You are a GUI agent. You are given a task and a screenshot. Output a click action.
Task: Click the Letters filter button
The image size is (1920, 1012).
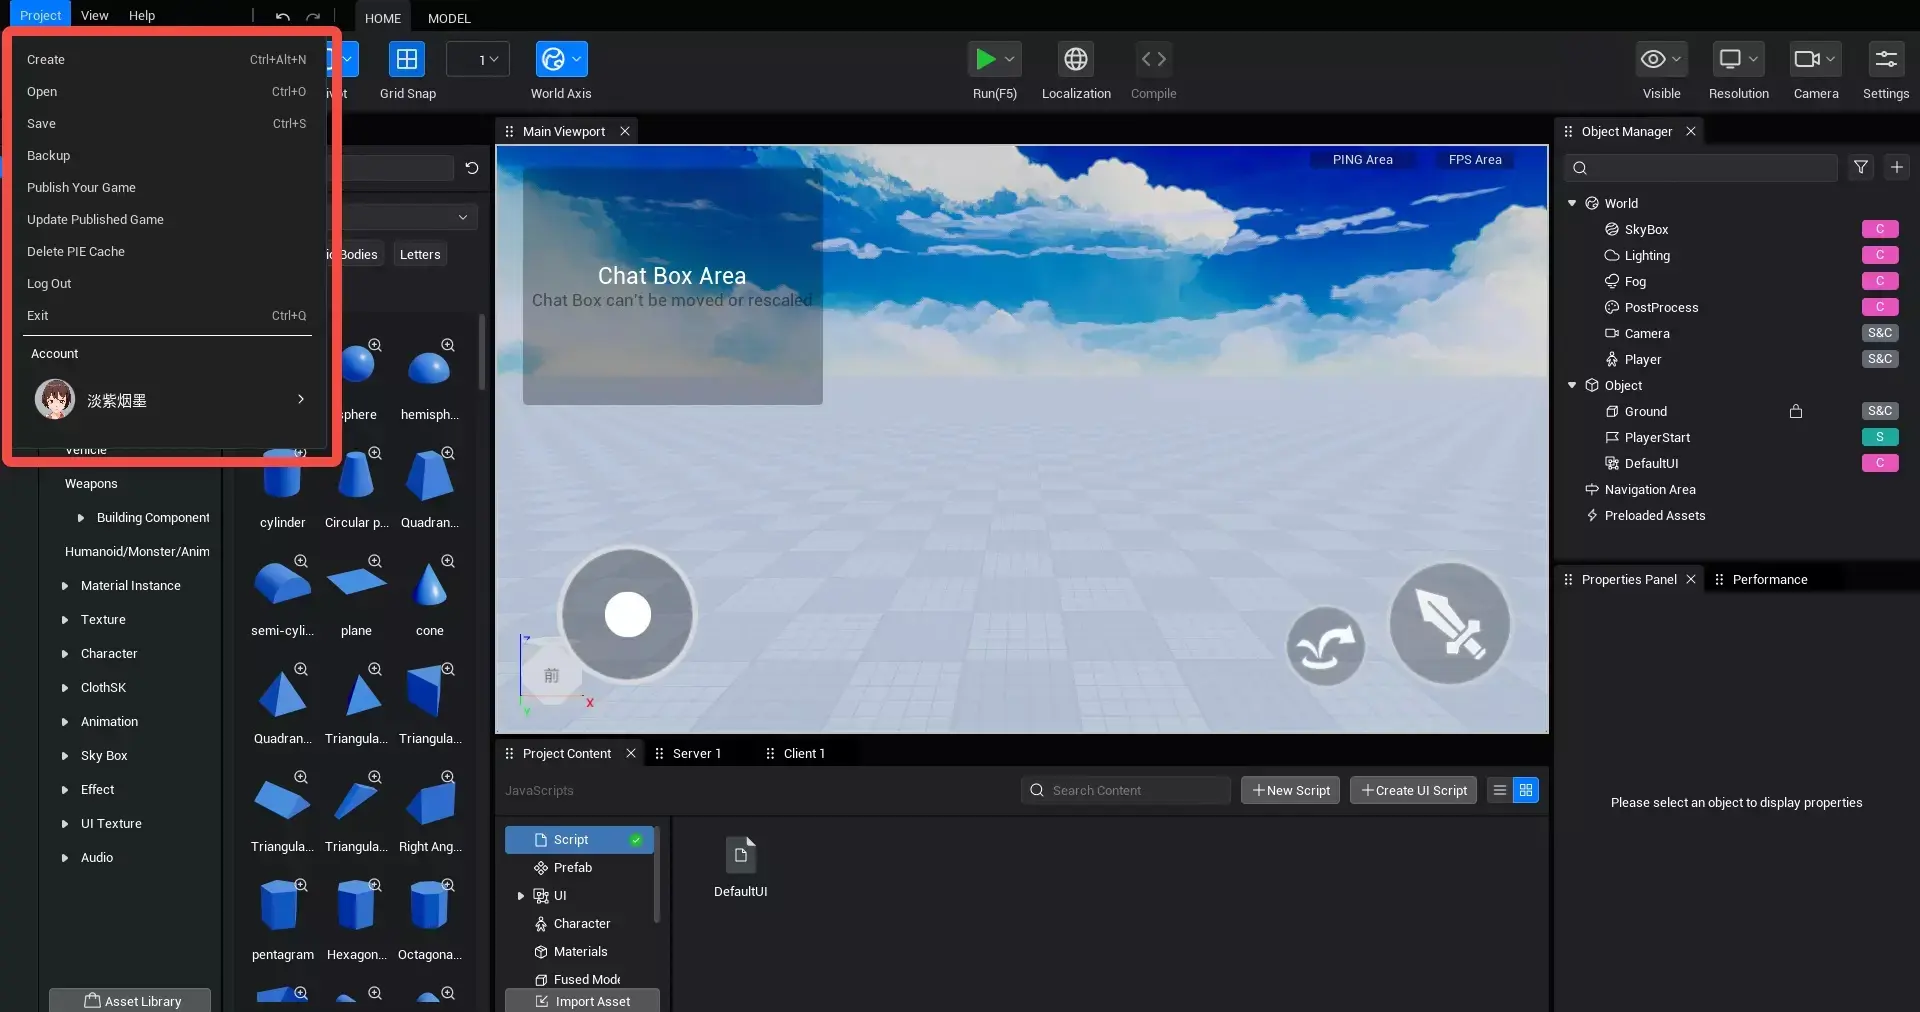420,254
